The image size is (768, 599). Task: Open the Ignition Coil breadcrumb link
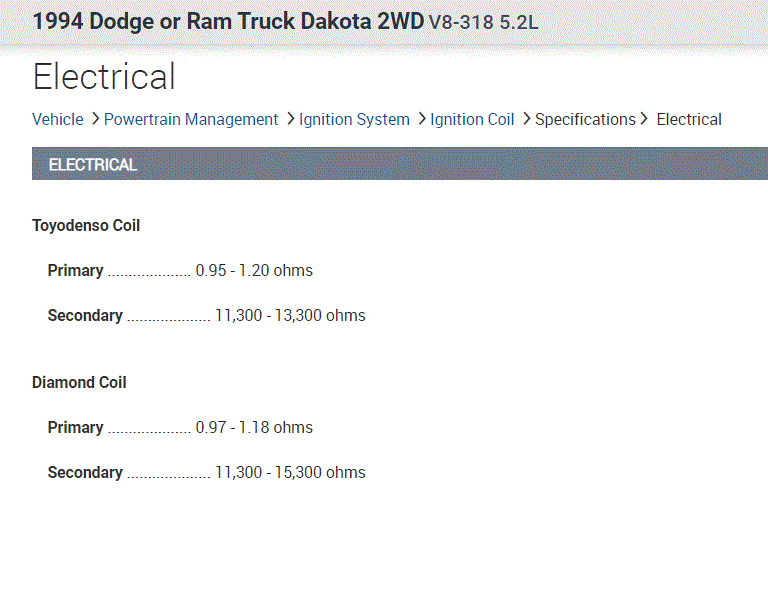coord(472,119)
